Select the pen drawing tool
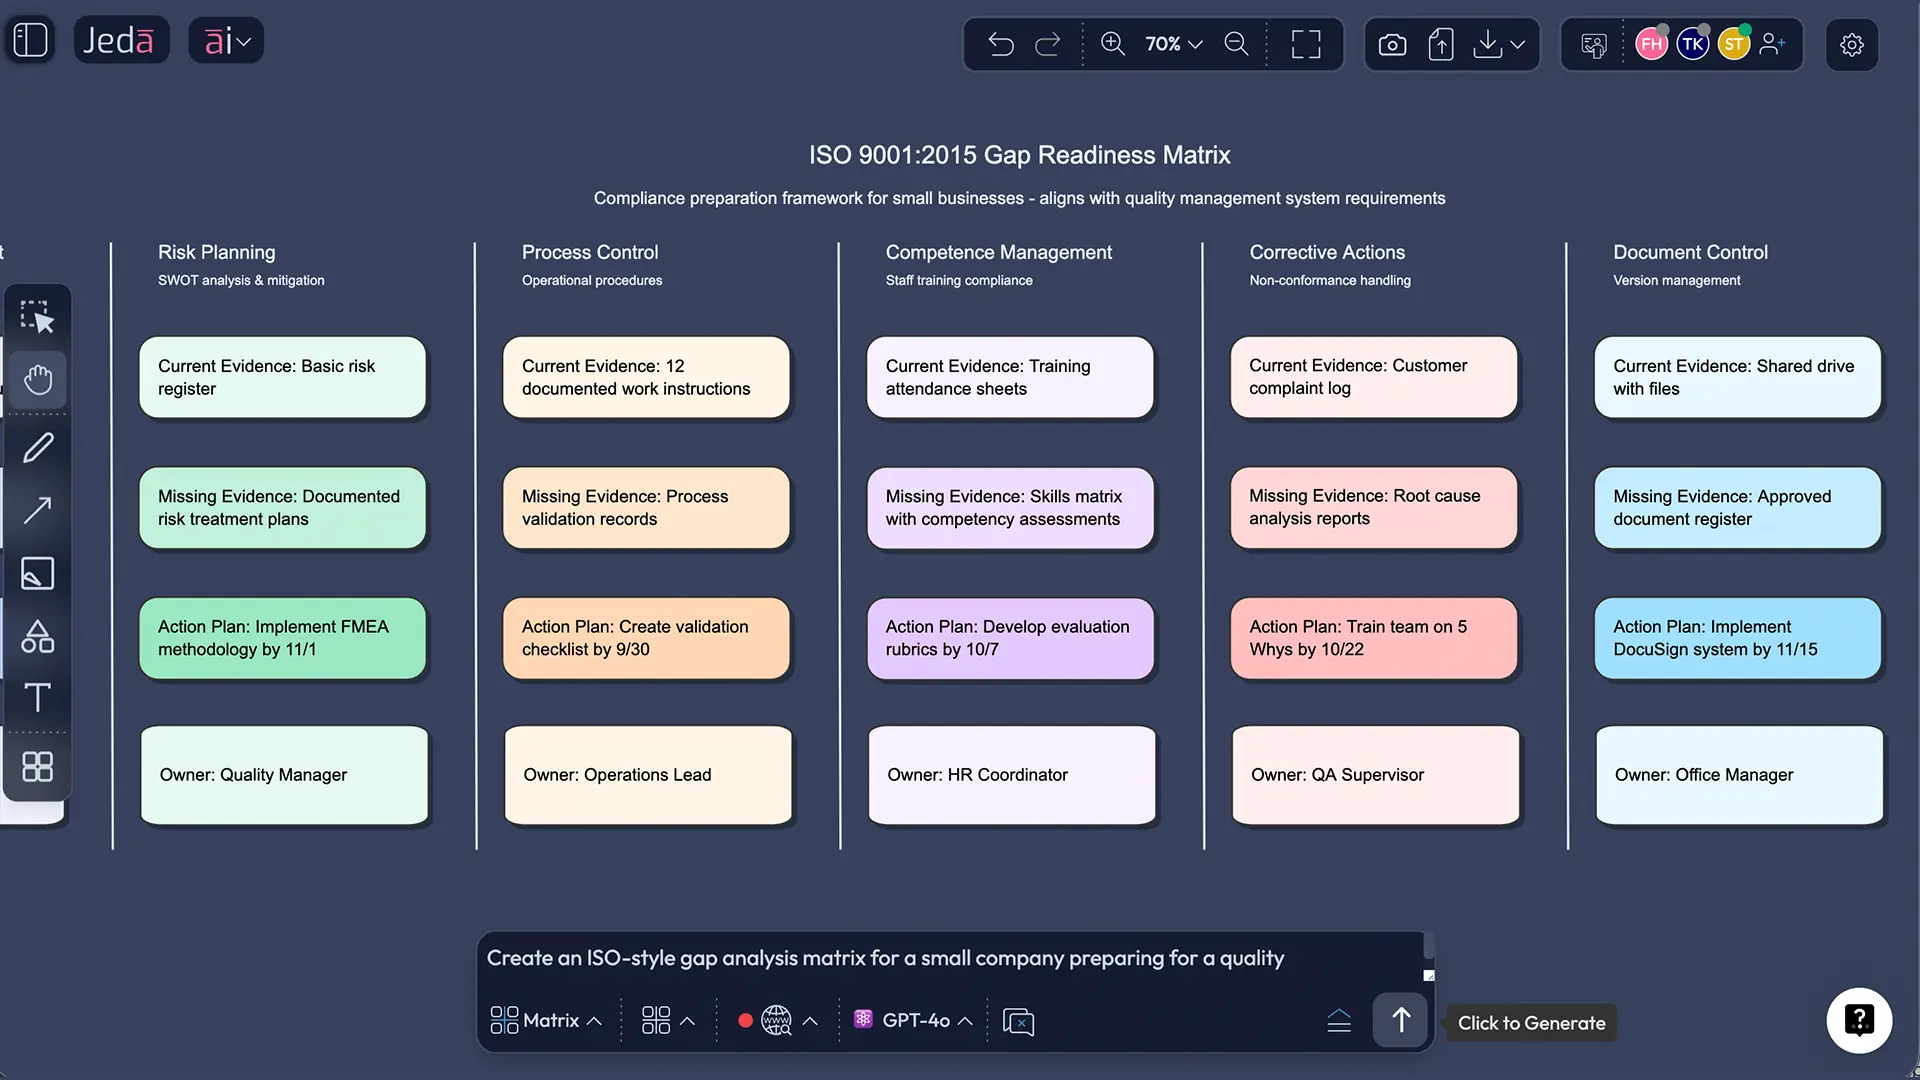The image size is (1920, 1080). click(x=37, y=447)
